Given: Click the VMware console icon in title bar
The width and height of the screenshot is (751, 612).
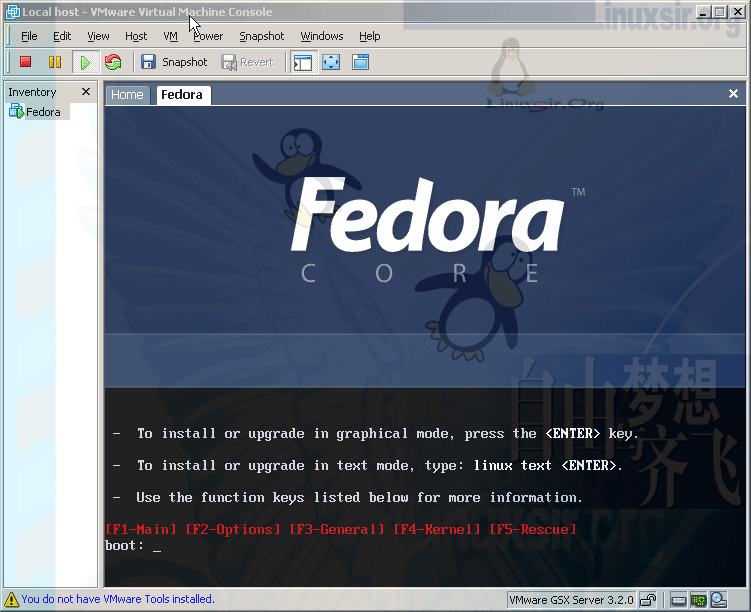Looking at the screenshot, I should point(12,12).
